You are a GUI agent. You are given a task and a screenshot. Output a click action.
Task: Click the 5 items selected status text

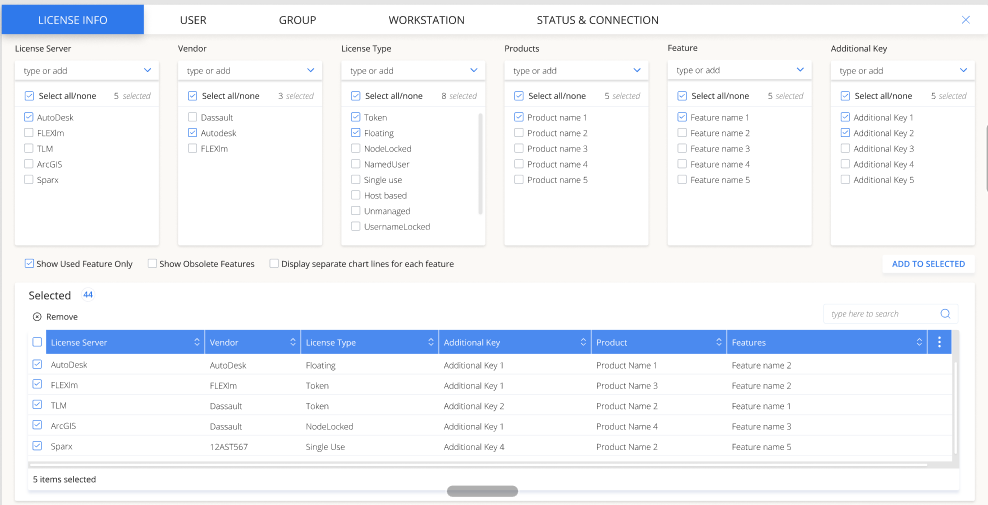coord(64,479)
